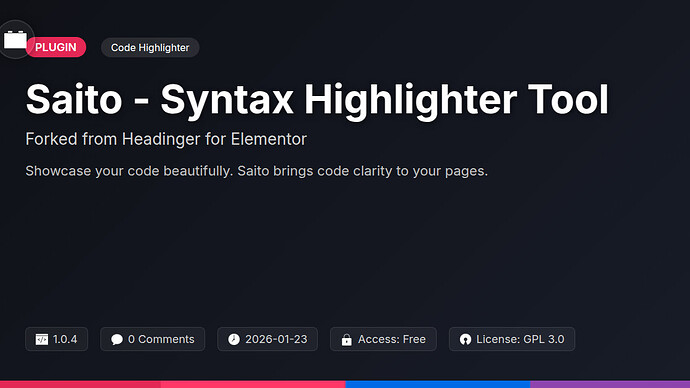Click the speech bubble comments icon
The width and height of the screenshot is (690, 388).
tap(117, 339)
